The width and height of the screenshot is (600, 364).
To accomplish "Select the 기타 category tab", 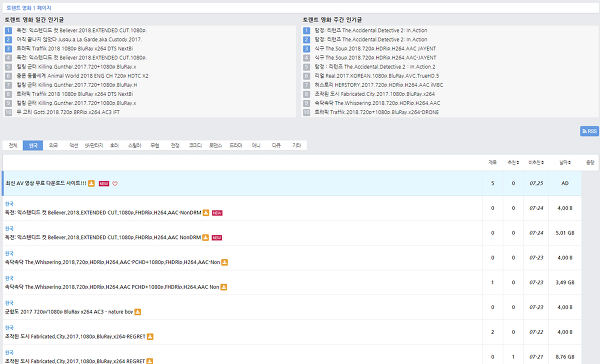I will tap(297, 145).
